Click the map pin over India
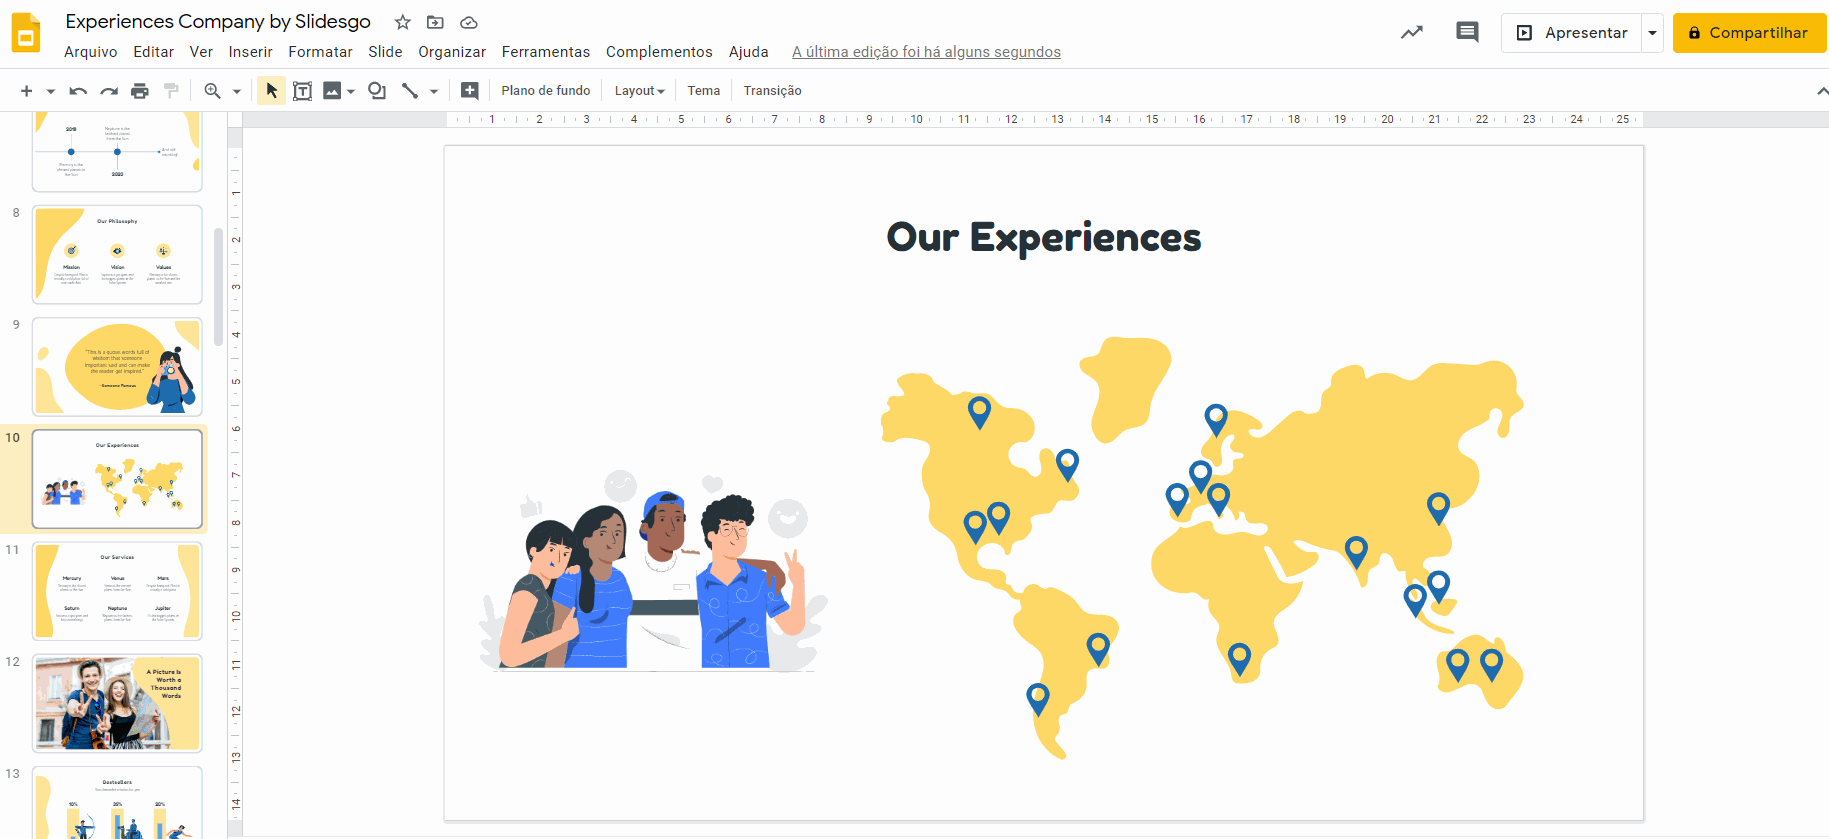This screenshot has width=1829, height=839. [x=1356, y=552]
